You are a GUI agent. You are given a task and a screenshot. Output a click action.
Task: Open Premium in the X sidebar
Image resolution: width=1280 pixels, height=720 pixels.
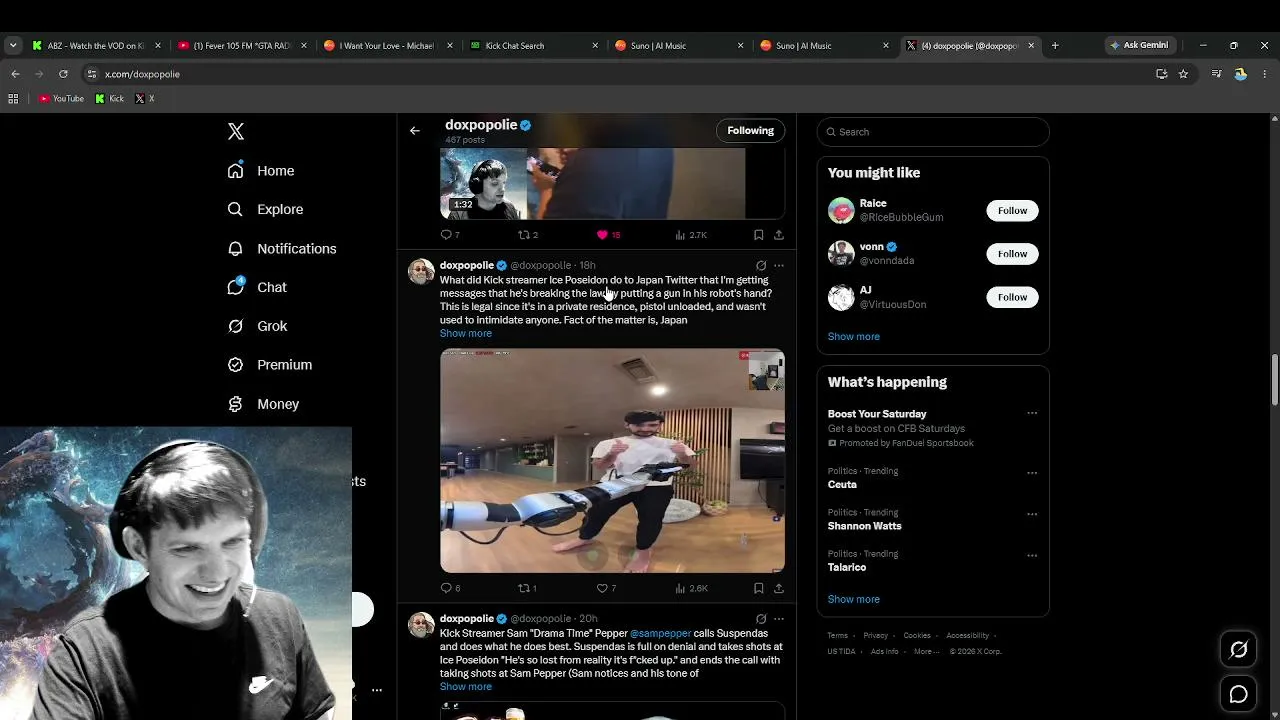pyautogui.click(x=270, y=365)
